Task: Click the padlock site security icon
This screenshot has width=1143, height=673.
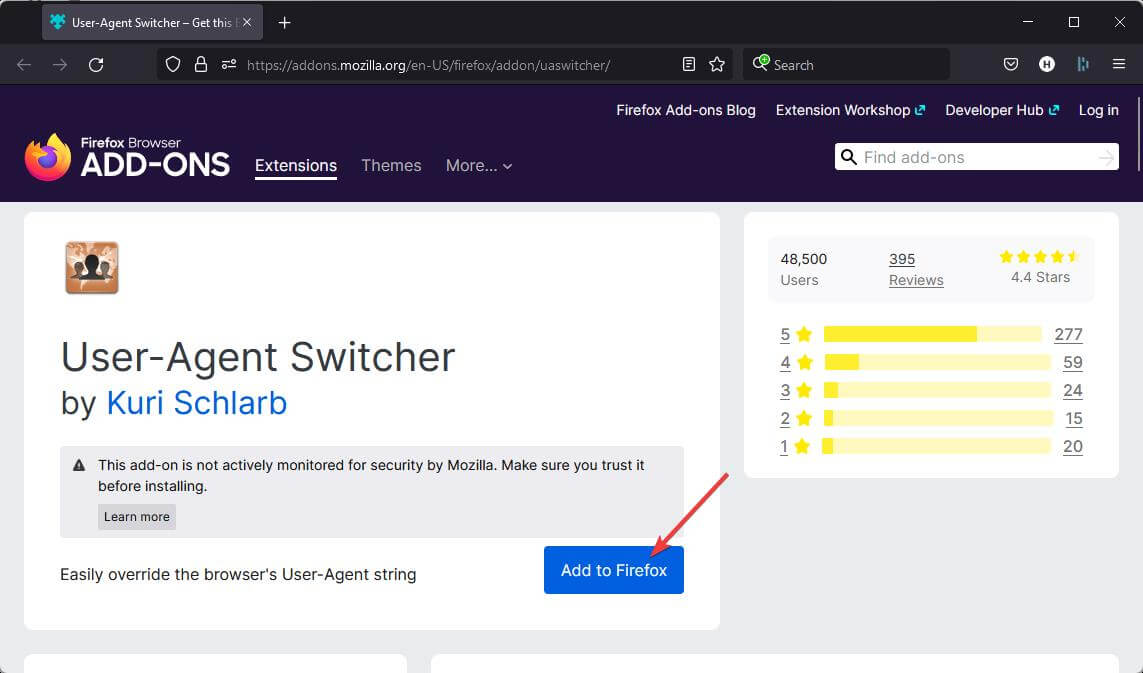Action: [200, 65]
